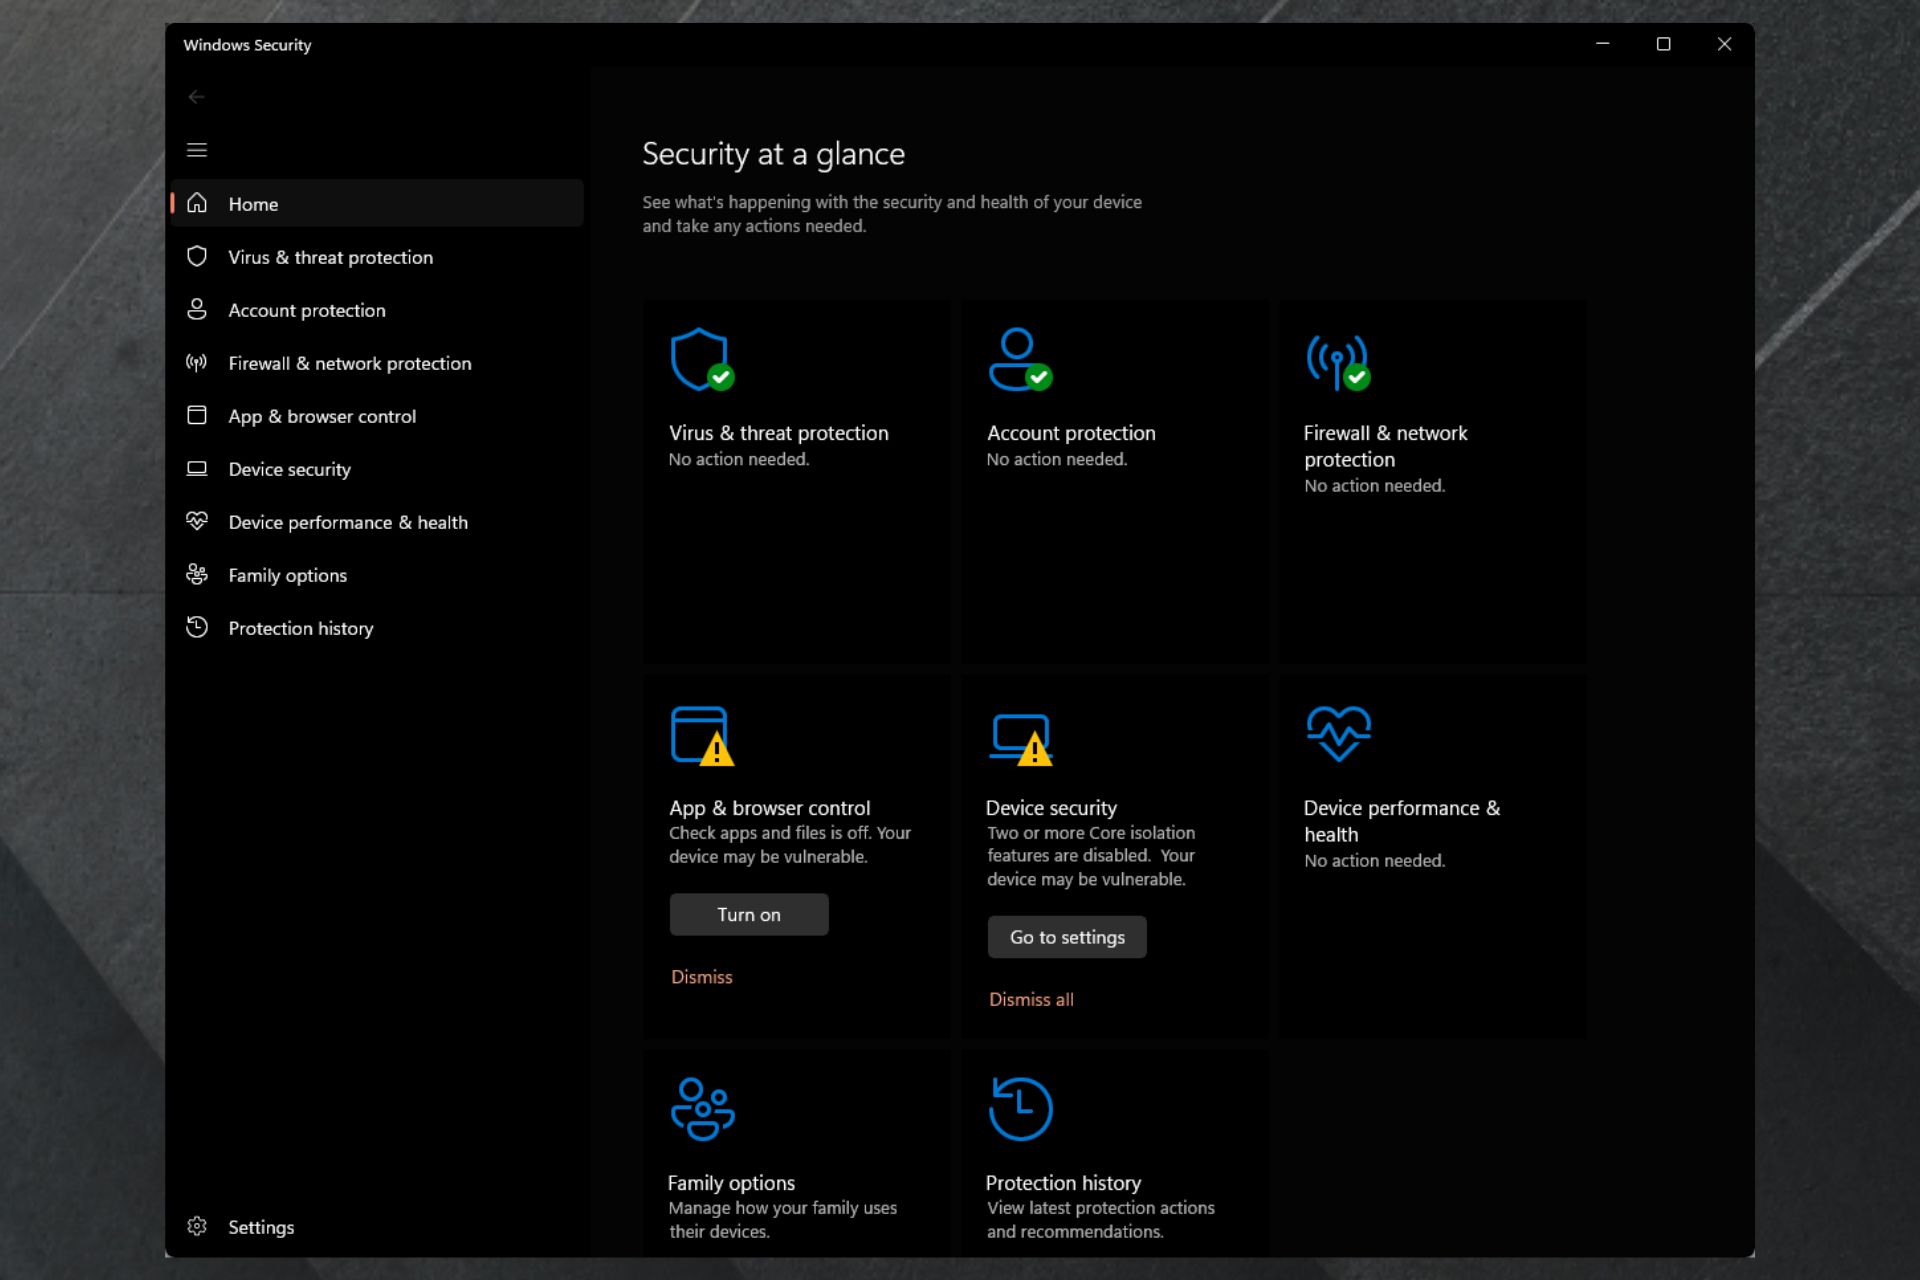Click the Protection history tile title
This screenshot has height=1280, width=1920.
pyautogui.click(x=1063, y=1183)
